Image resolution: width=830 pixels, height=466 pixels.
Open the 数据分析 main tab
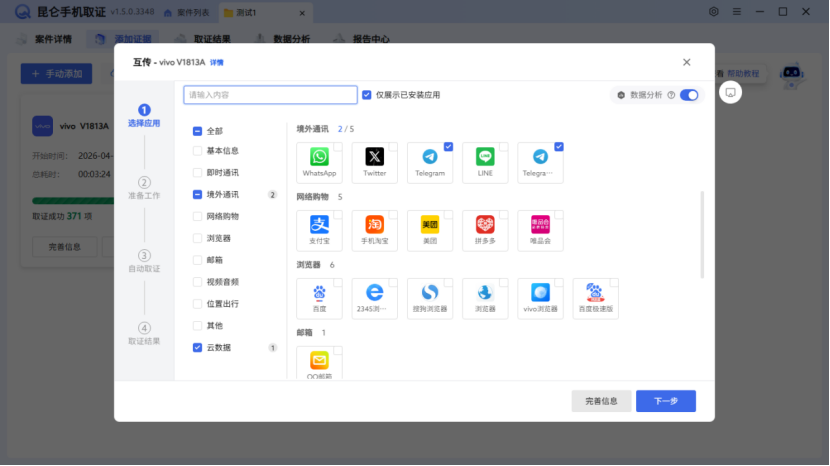click(x=283, y=39)
